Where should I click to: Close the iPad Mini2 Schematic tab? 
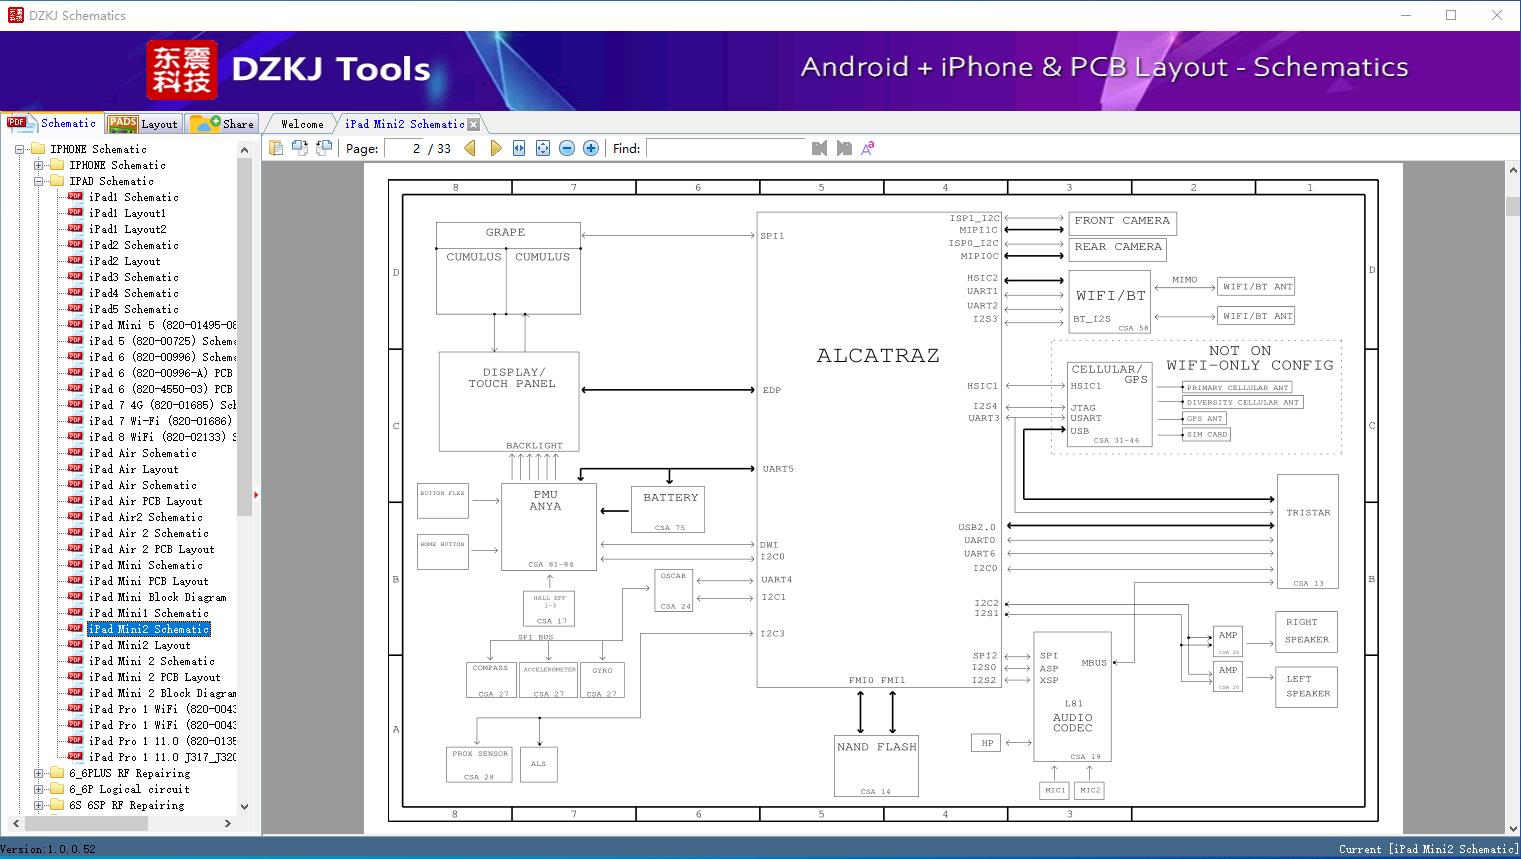pyautogui.click(x=474, y=124)
